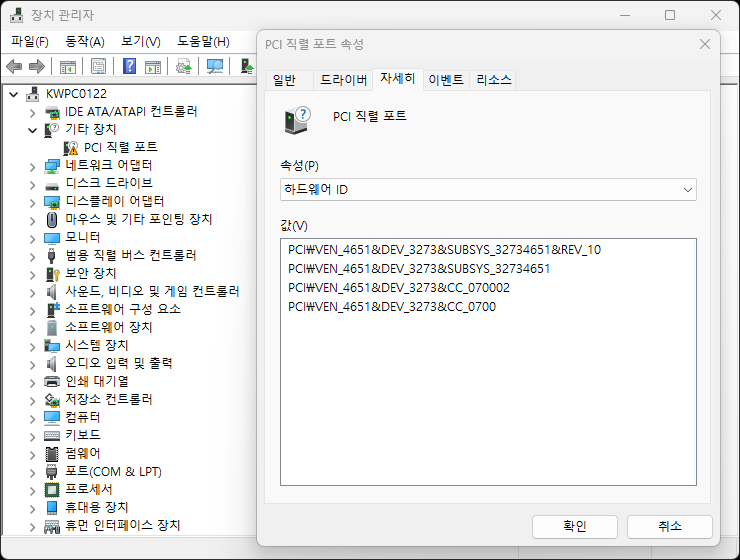Click the Properties sheet toolbar icon

(x=98, y=67)
